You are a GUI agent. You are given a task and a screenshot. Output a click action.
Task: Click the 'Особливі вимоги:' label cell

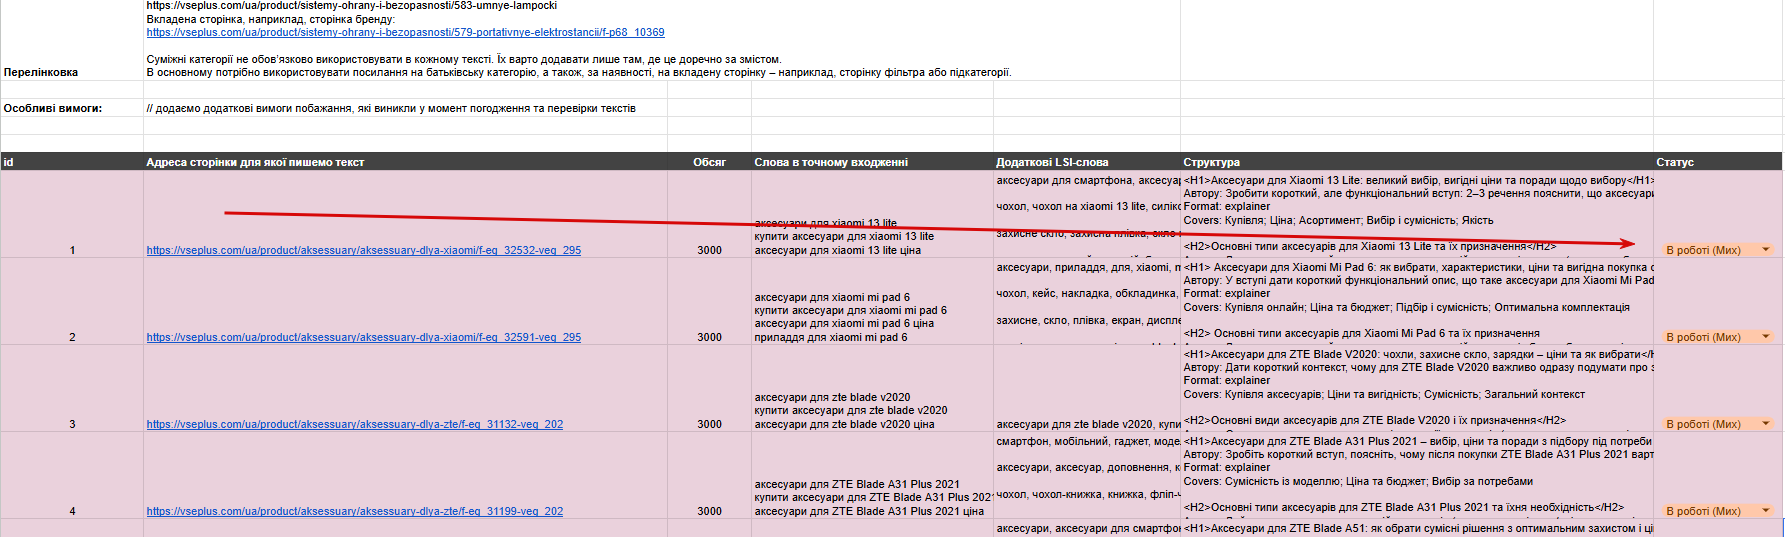tap(72, 108)
